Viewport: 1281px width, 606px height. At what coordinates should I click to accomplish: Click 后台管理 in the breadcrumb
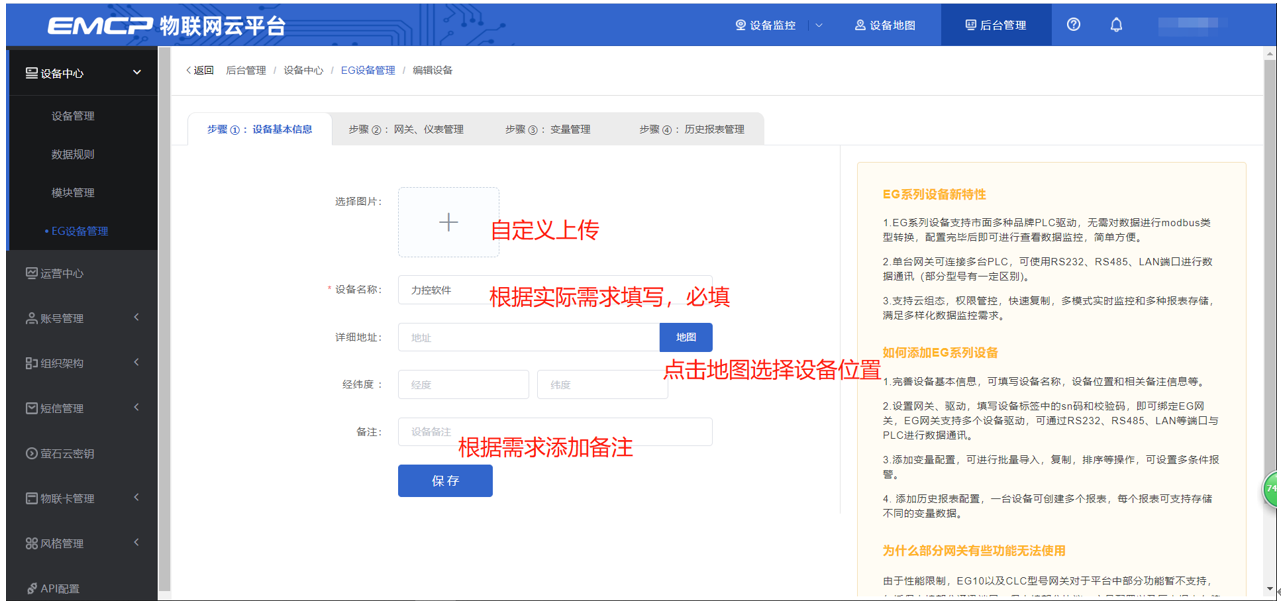tap(246, 70)
